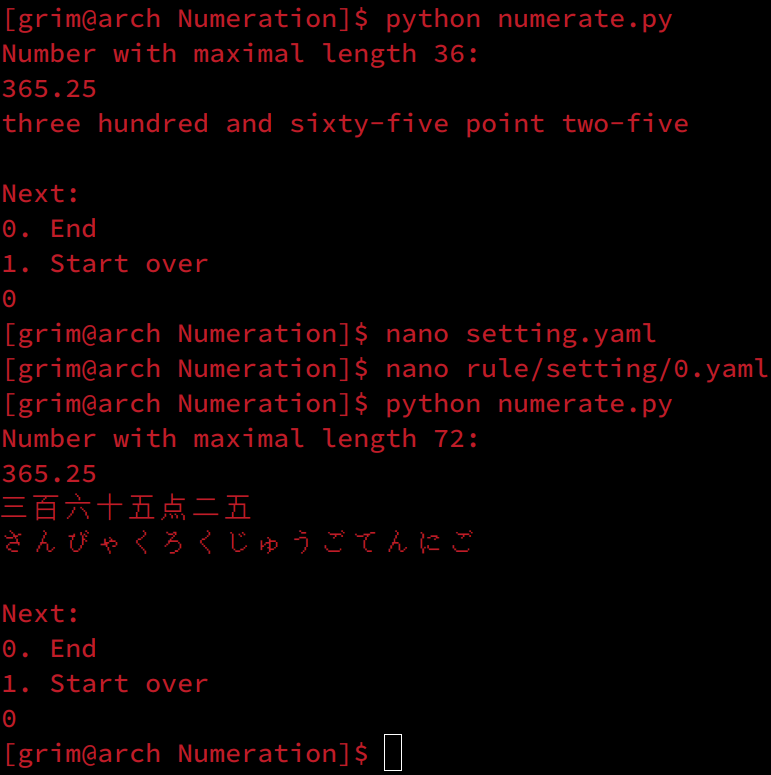
Task: Click the first '1. Start over' option
Action: [x=105, y=264]
